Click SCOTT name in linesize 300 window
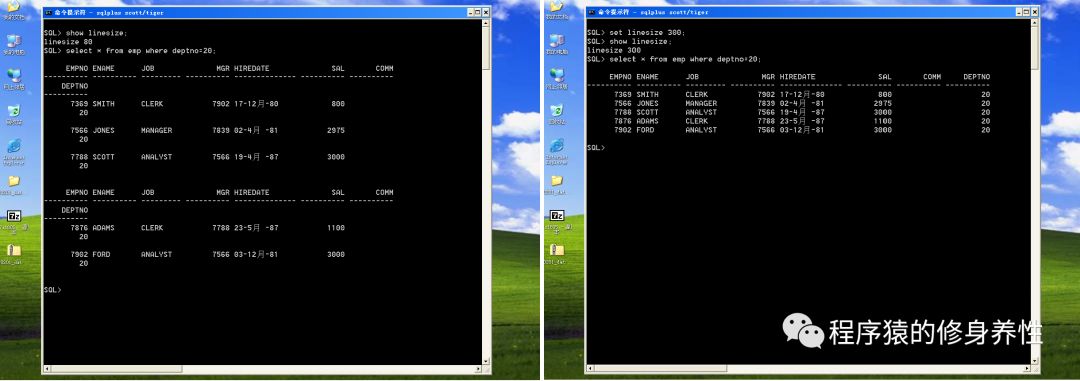This screenshot has width=1080, height=381. click(x=647, y=112)
